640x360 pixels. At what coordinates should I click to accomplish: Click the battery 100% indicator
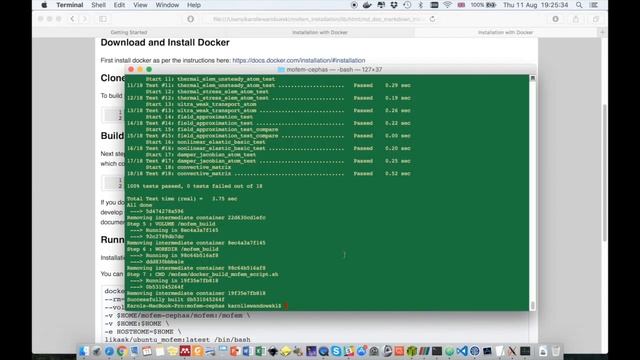pos(483,5)
